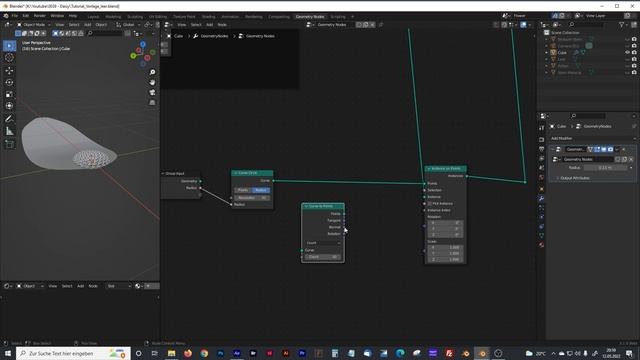Image resolution: width=640 pixels, height=360 pixels.
Task: Open the Window menu
Action: tap(57, 16)
